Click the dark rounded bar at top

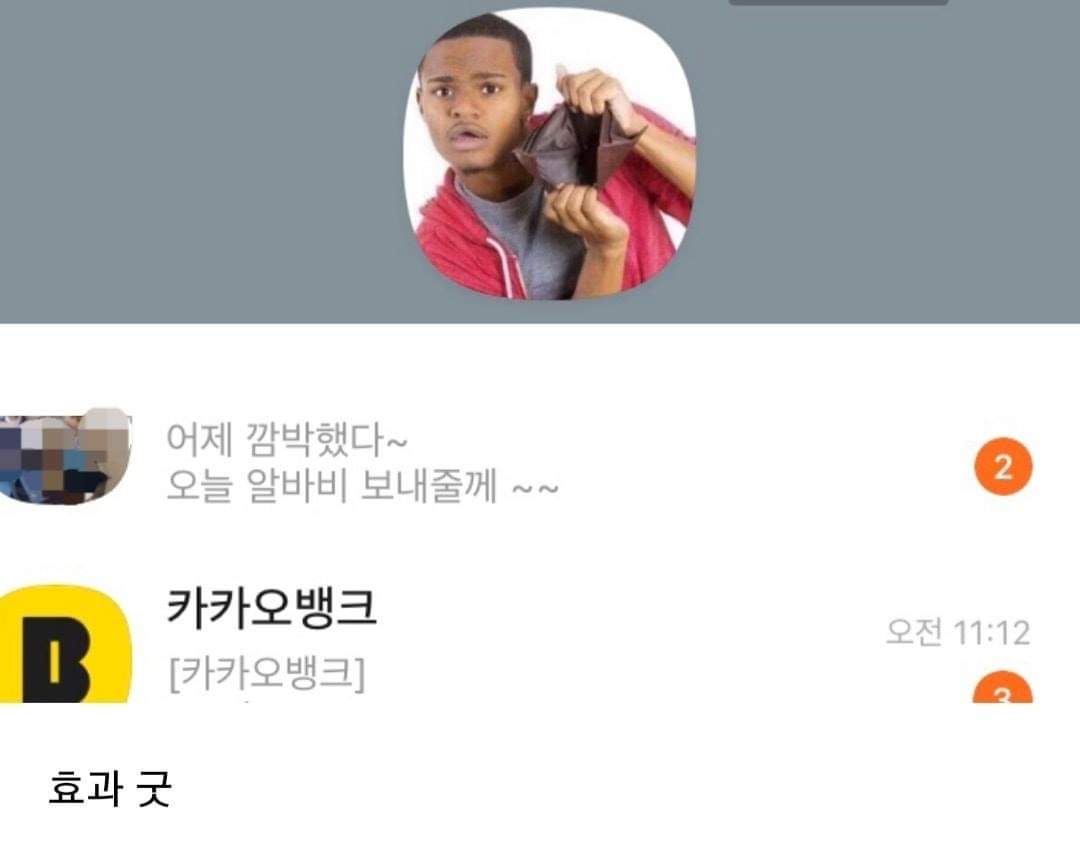(838, 3)
